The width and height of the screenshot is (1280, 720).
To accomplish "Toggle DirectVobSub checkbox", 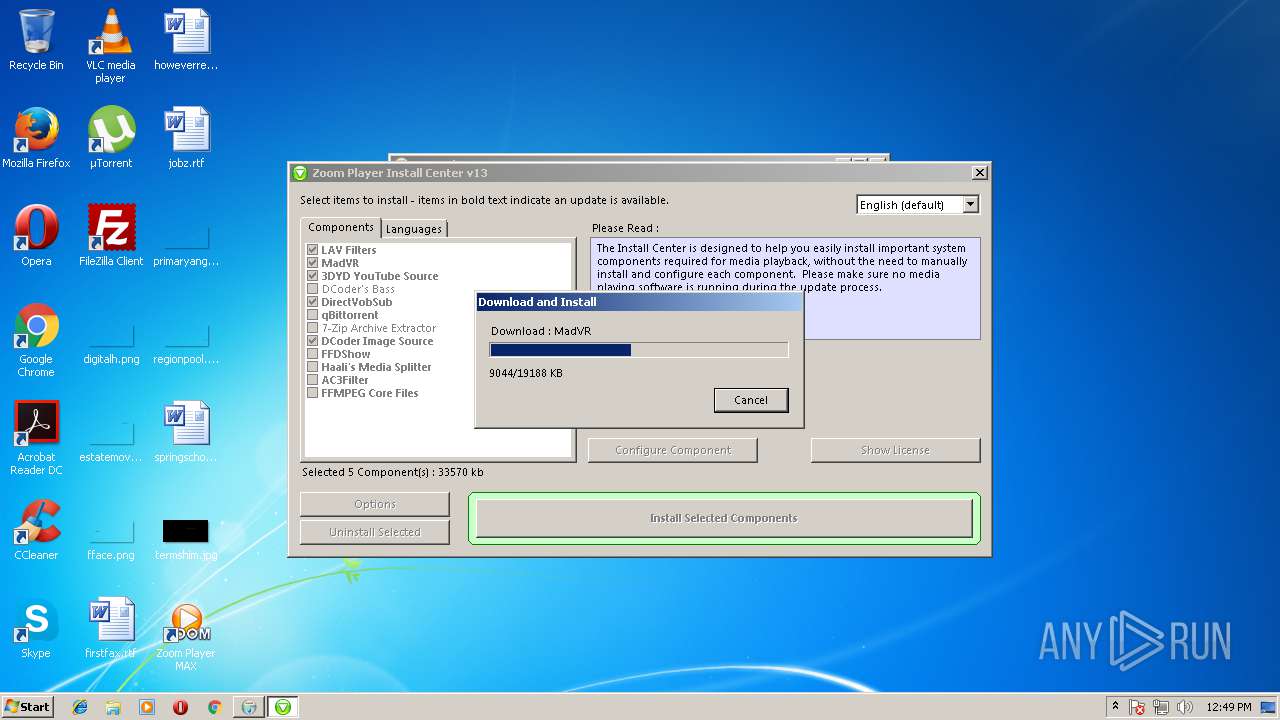I will click(x=313, y=302).
